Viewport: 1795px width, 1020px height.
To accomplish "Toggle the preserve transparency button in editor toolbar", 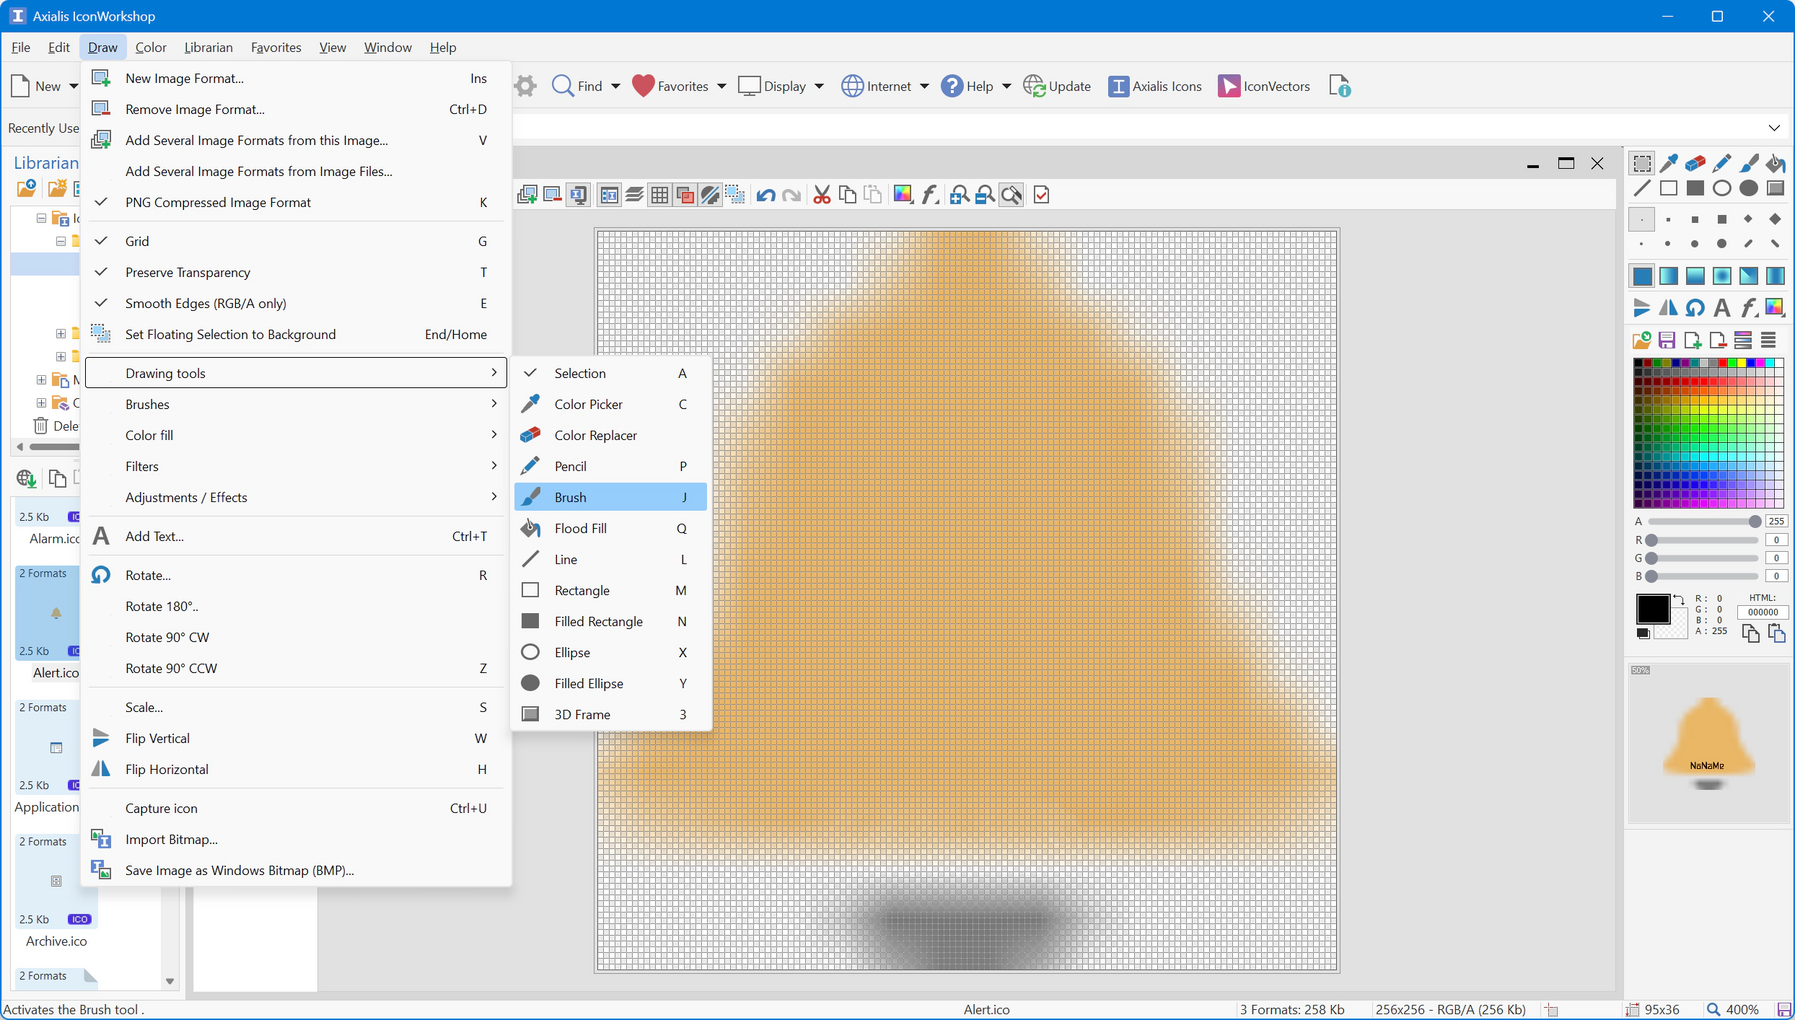I will pyautogui.click(x=685, y=195).
